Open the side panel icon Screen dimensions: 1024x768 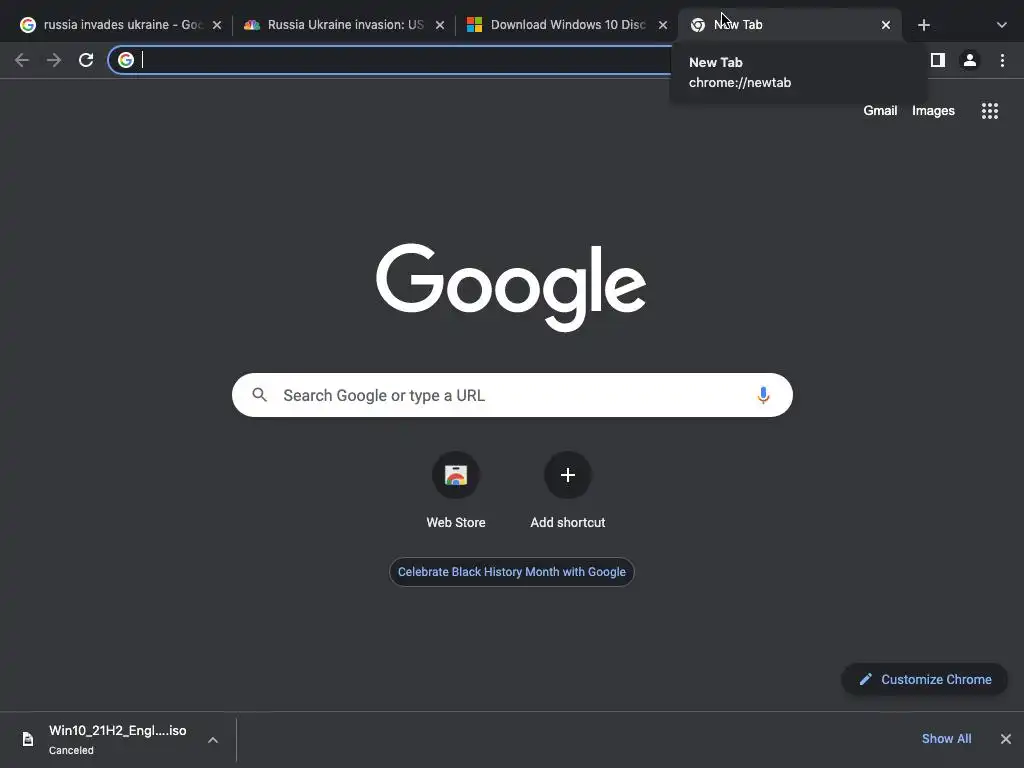937,60
